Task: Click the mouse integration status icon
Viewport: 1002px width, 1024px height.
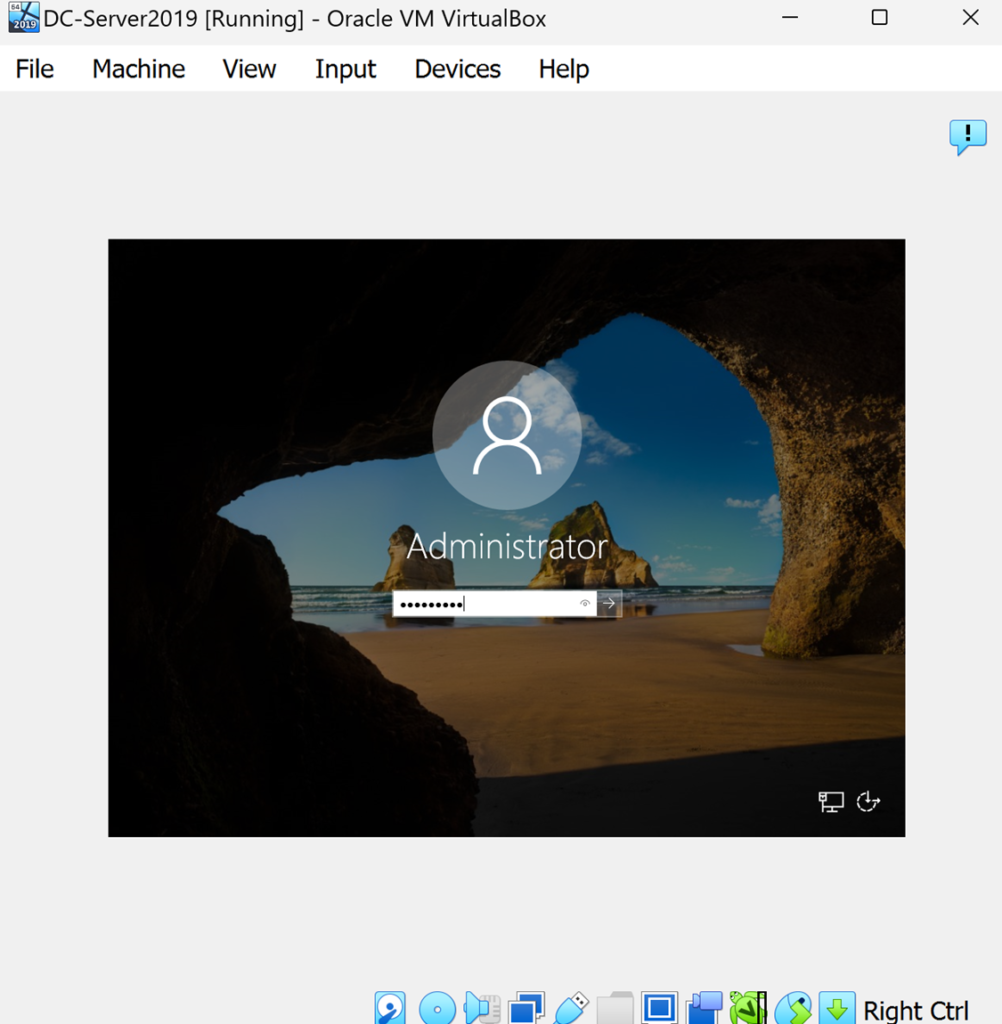Action: pyautogui.click(x=793, y=1008)
